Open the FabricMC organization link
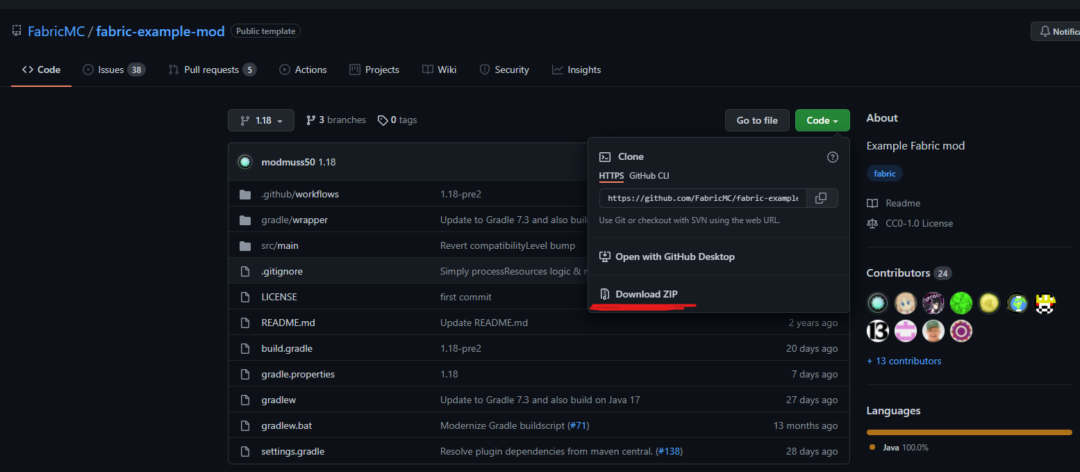Image resolution: width=1080 pixels, height=472 pixels. (x=56, y=31)
